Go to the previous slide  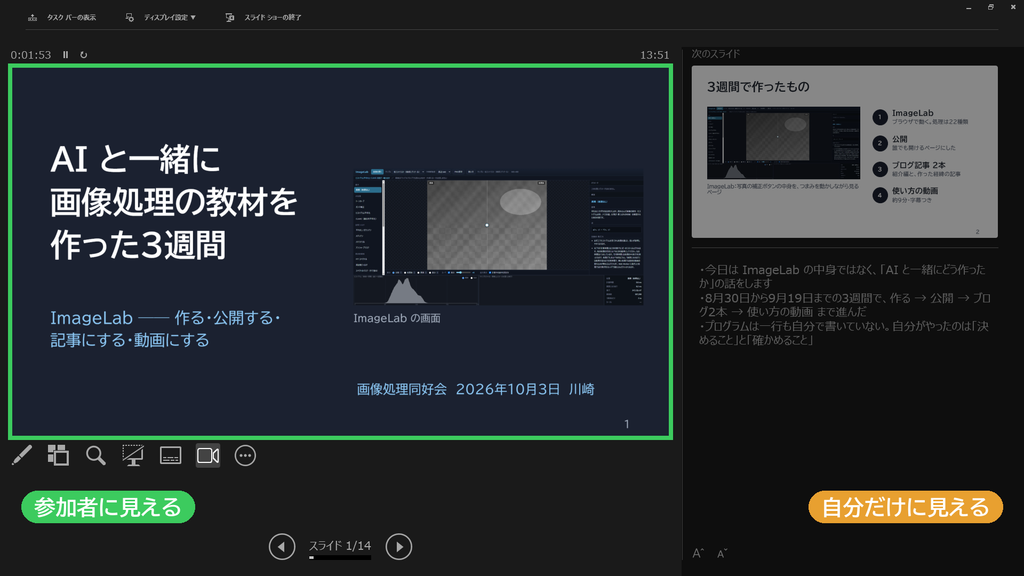282,547
